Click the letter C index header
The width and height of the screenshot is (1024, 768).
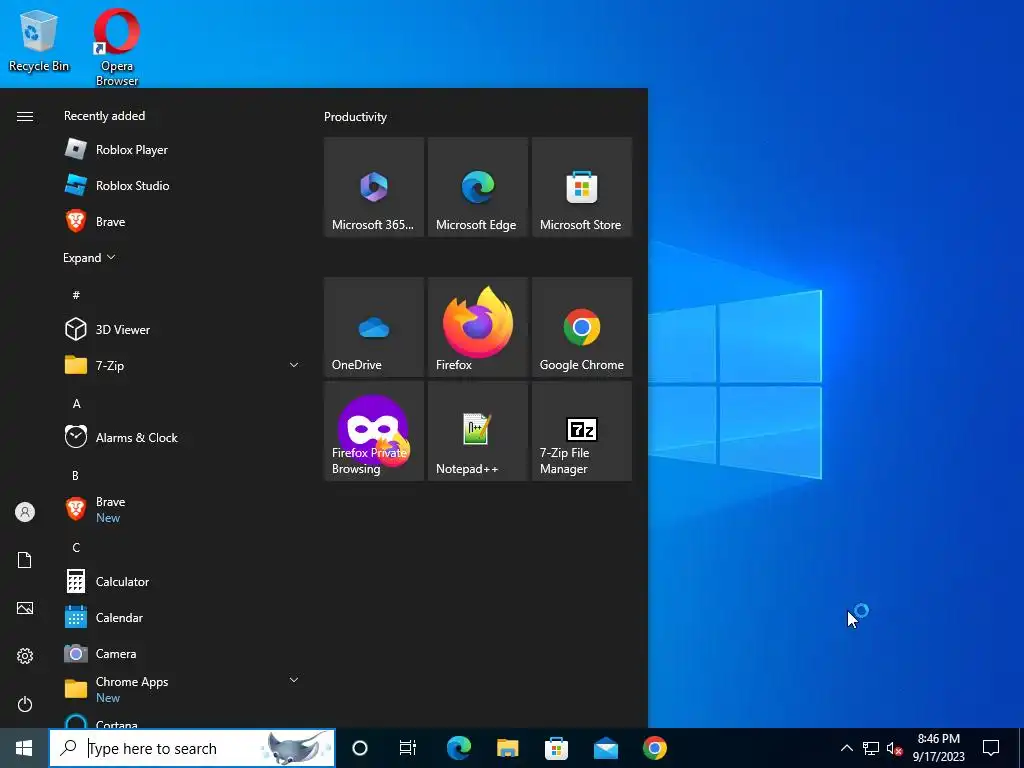[76, 547]
